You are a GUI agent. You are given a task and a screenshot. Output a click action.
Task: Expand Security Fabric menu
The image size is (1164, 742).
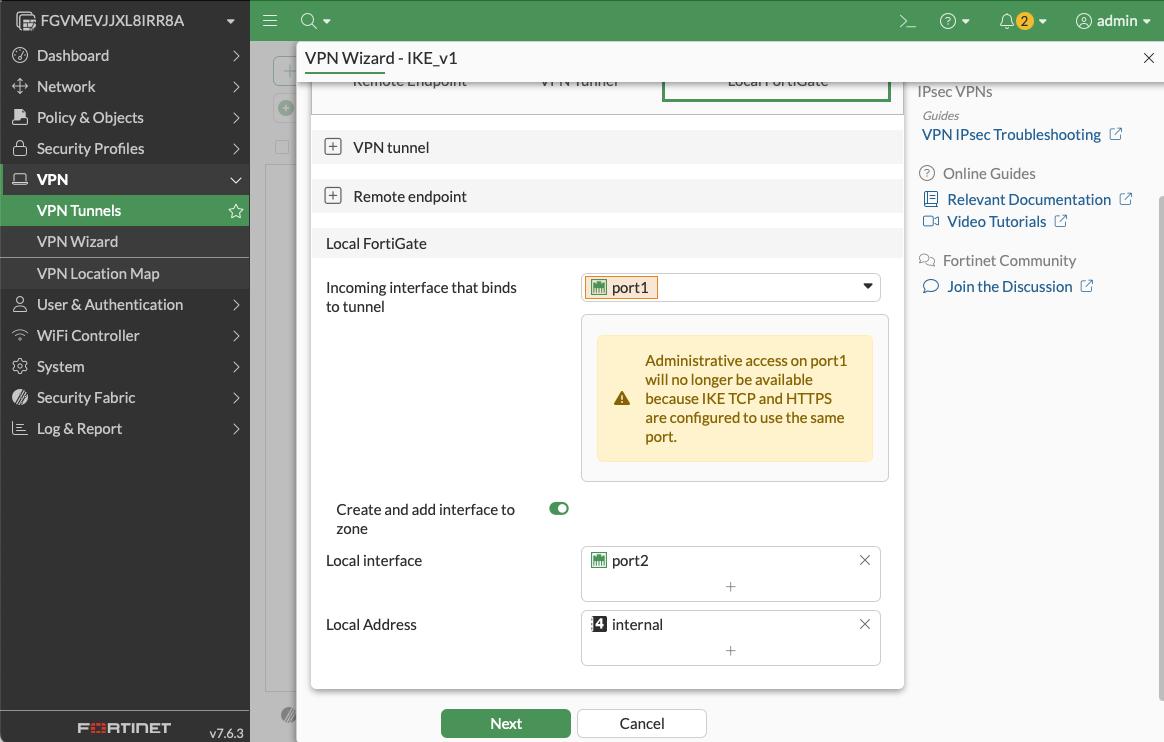coord(125,398)
